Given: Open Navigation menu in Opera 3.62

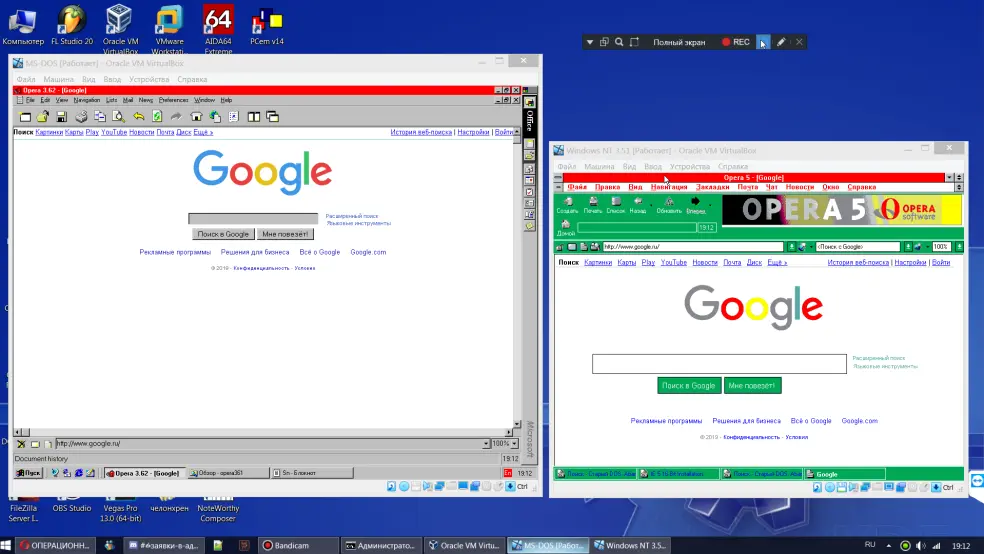Looking at the screenshot, I should click(87, 100).
